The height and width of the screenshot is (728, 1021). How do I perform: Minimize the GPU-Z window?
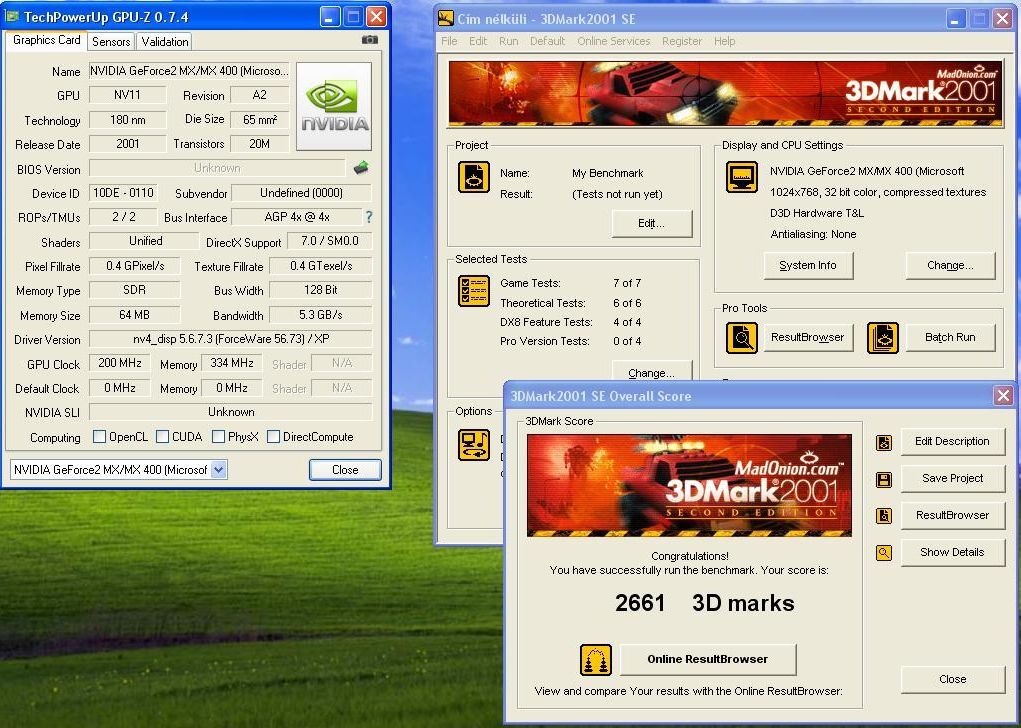329,17
